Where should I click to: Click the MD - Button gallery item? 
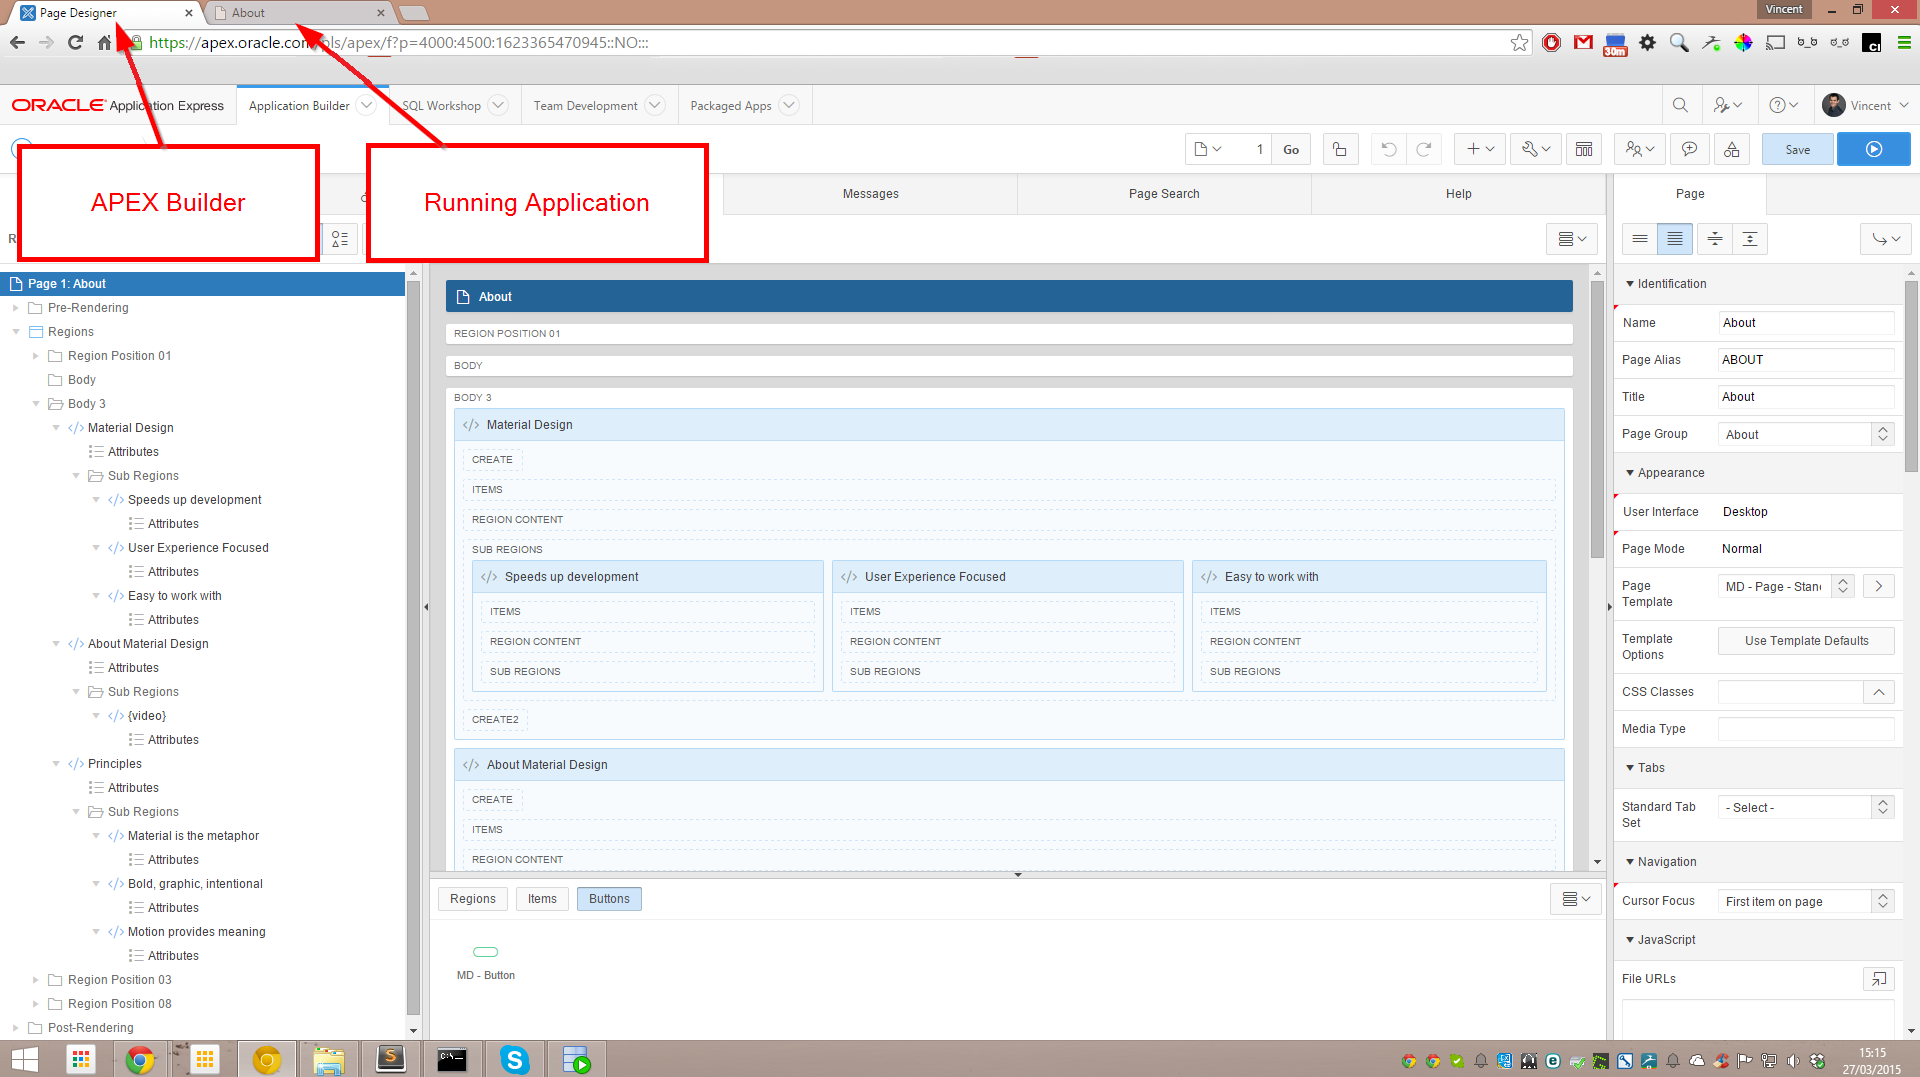[x=486, y=962]
